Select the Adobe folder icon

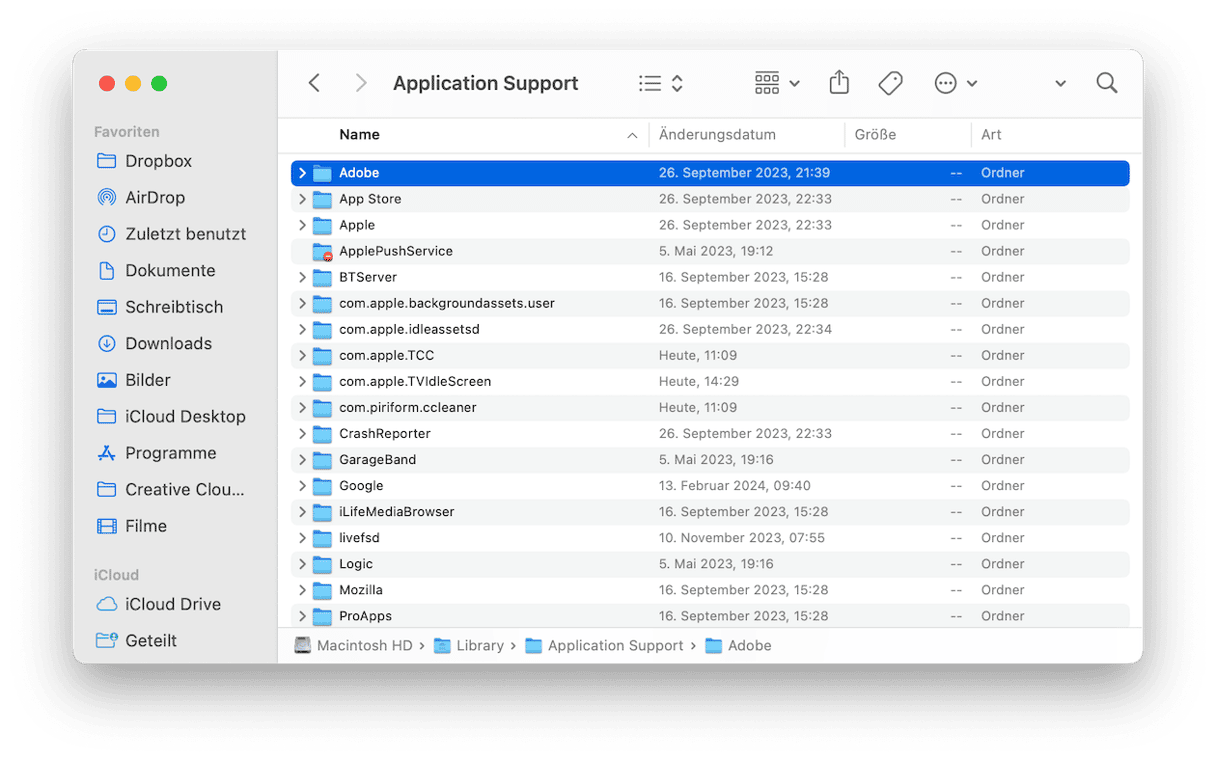tap(322, 173)
